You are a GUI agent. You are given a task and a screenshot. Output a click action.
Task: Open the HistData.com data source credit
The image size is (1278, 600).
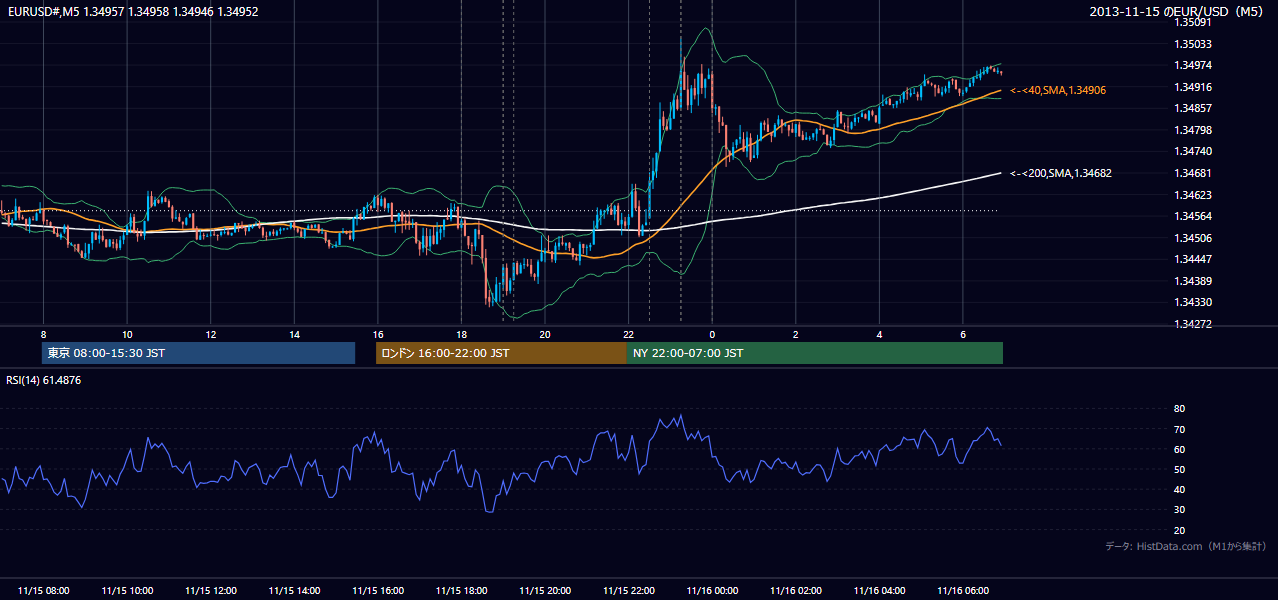click(x=1186, y=546)
